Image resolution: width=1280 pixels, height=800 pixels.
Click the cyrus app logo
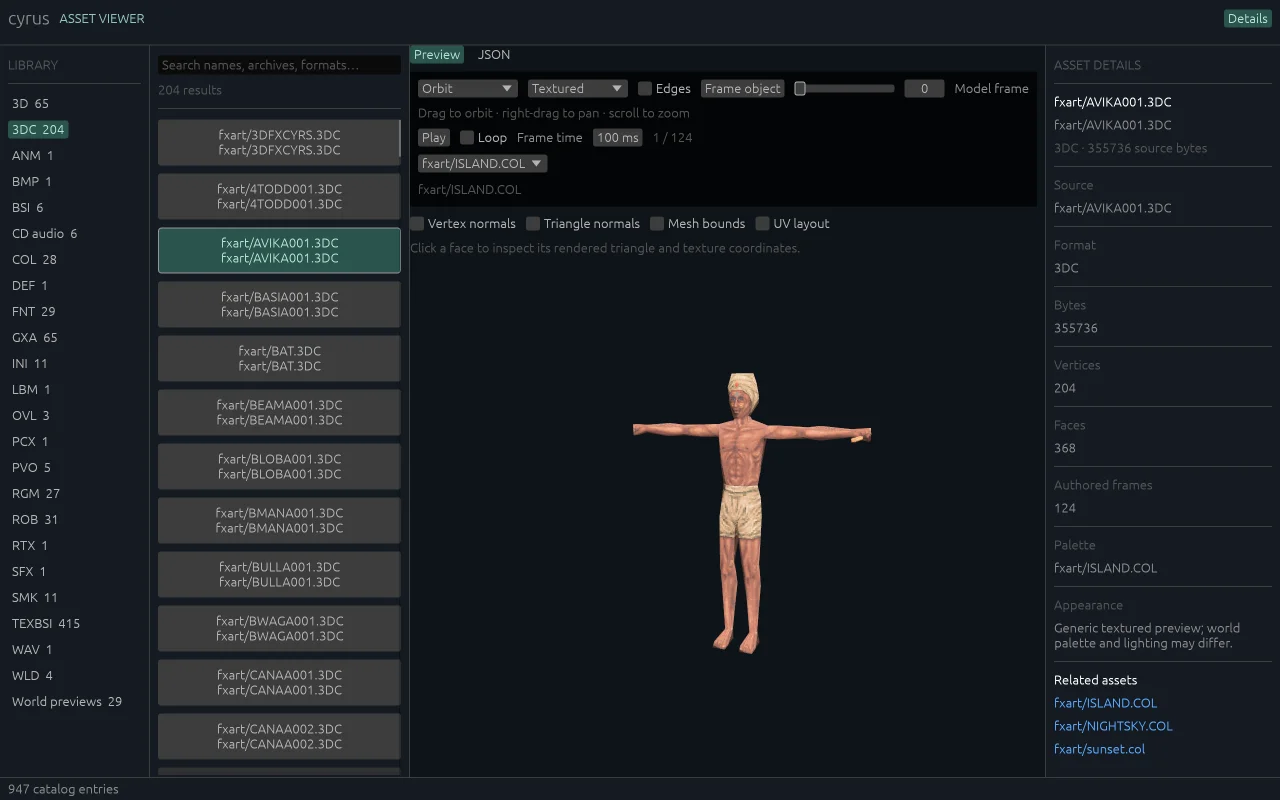[x=28, y=19]
